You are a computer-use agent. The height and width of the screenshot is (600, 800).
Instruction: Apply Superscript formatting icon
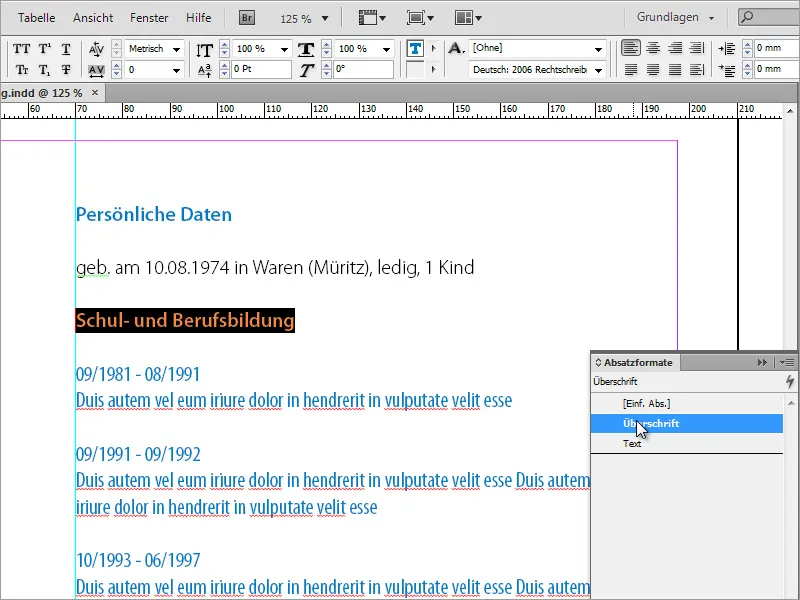[45, 49]
